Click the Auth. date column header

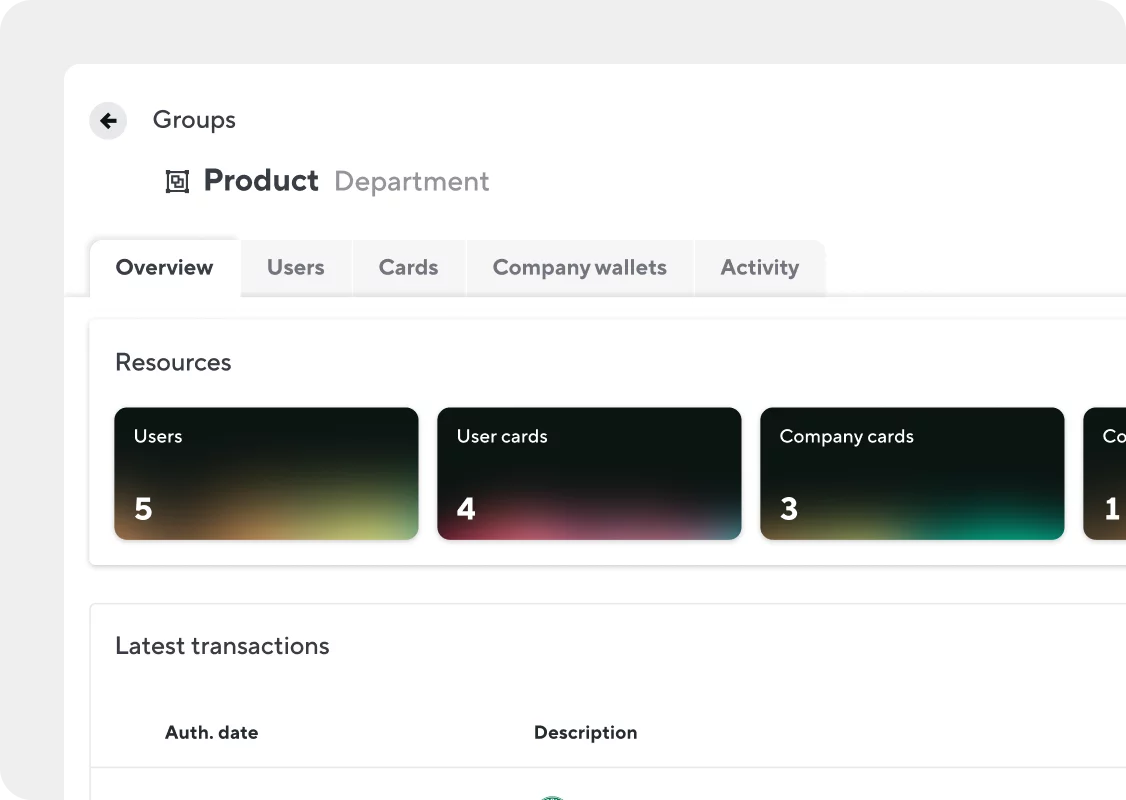point(212,732)
